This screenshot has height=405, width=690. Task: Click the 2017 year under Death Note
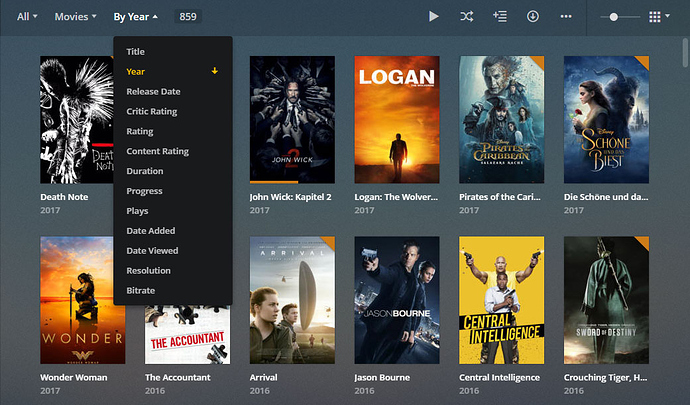pos(50,210)
